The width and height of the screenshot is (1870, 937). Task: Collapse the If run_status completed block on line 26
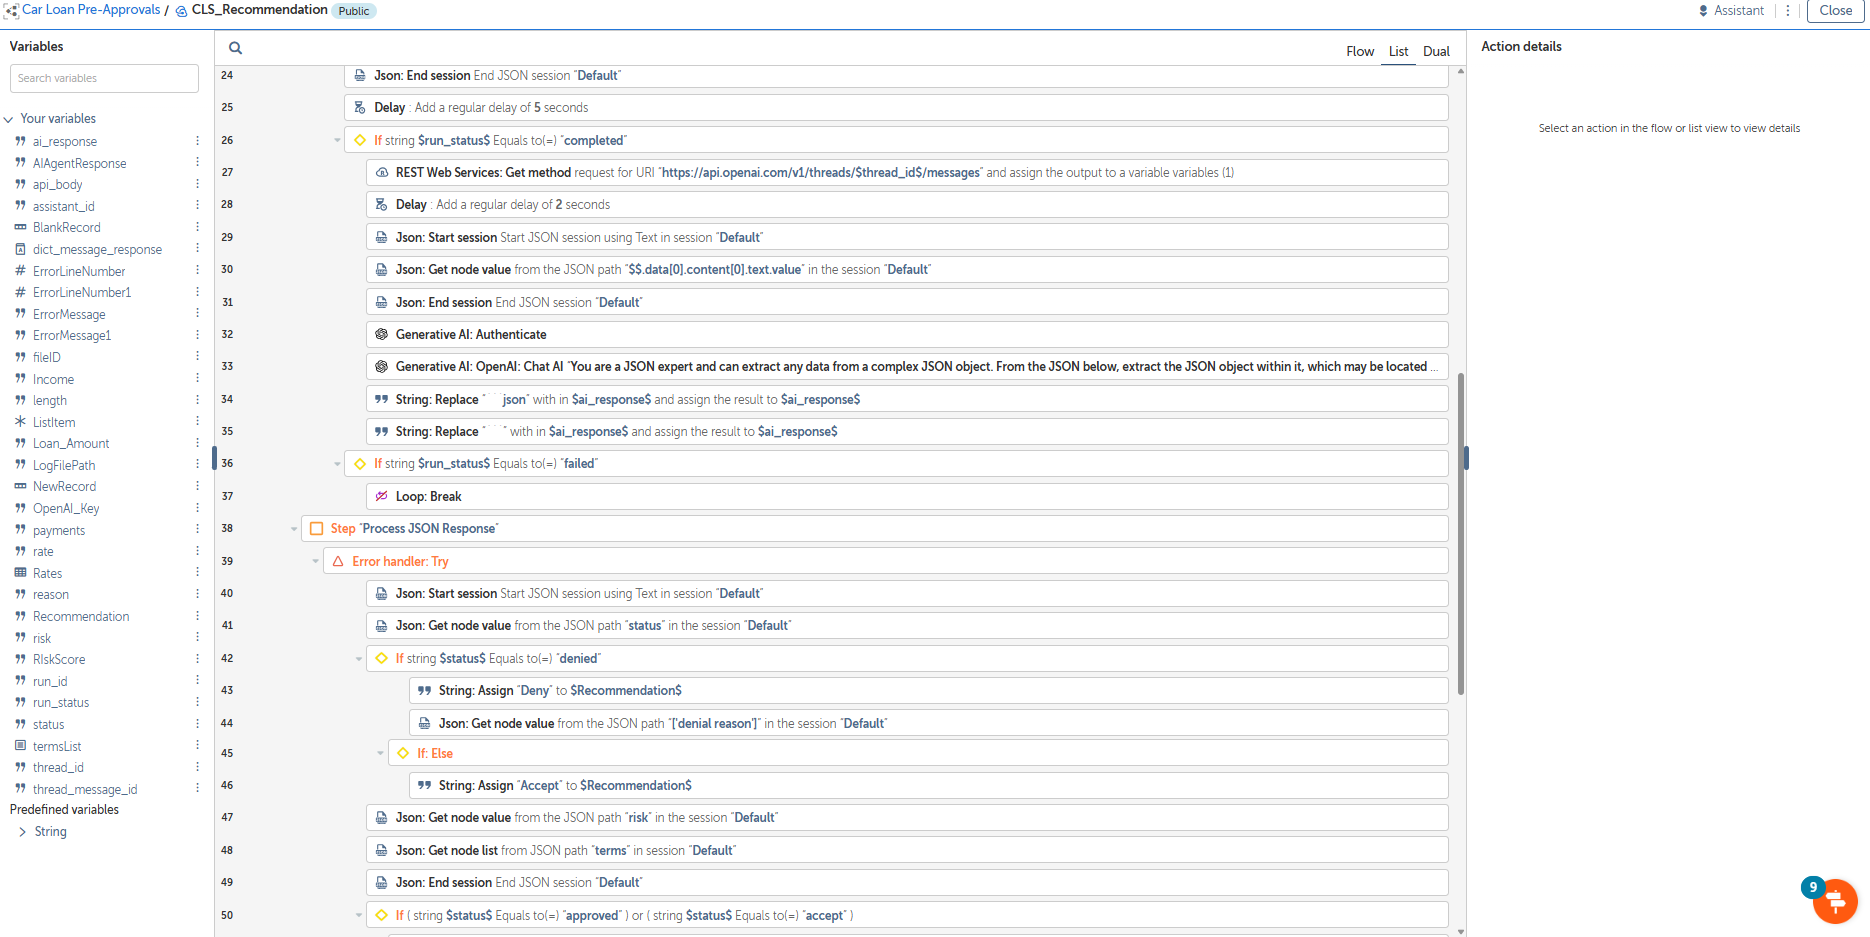(x=337, y=141)
